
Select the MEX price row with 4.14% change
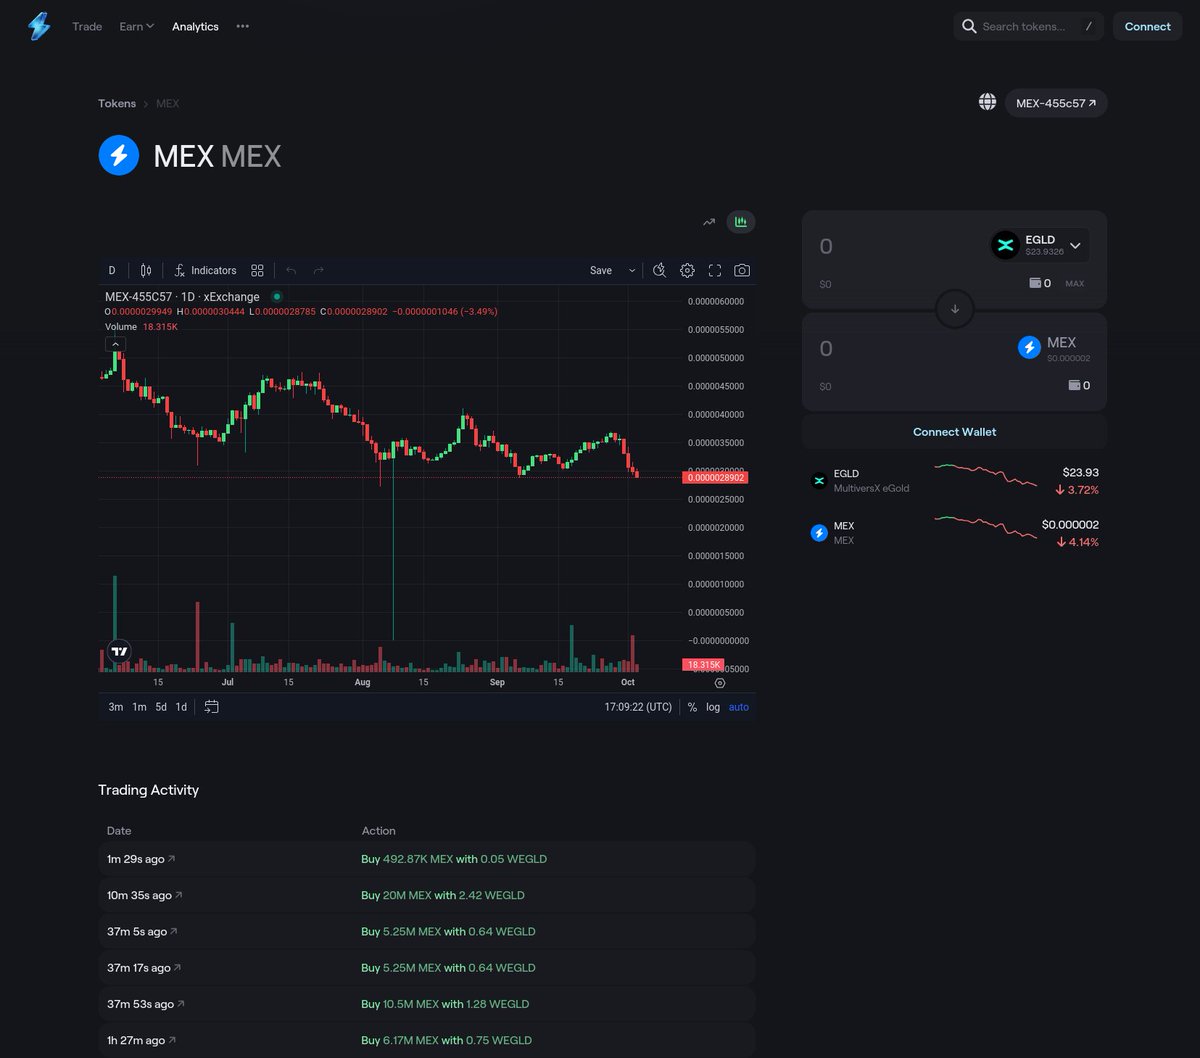[955, 533]
